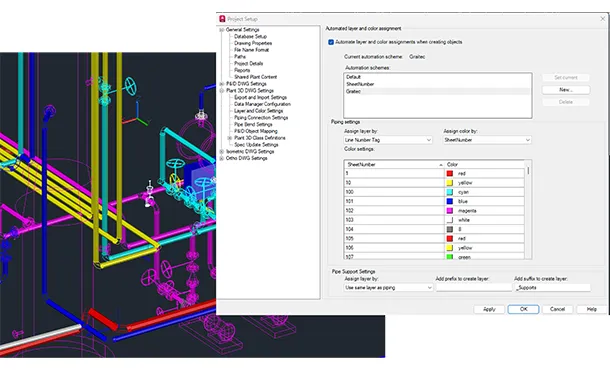The image size is (610, 370).
Task: Click the Add prefix to create layer field
Action: coord(473,288)
